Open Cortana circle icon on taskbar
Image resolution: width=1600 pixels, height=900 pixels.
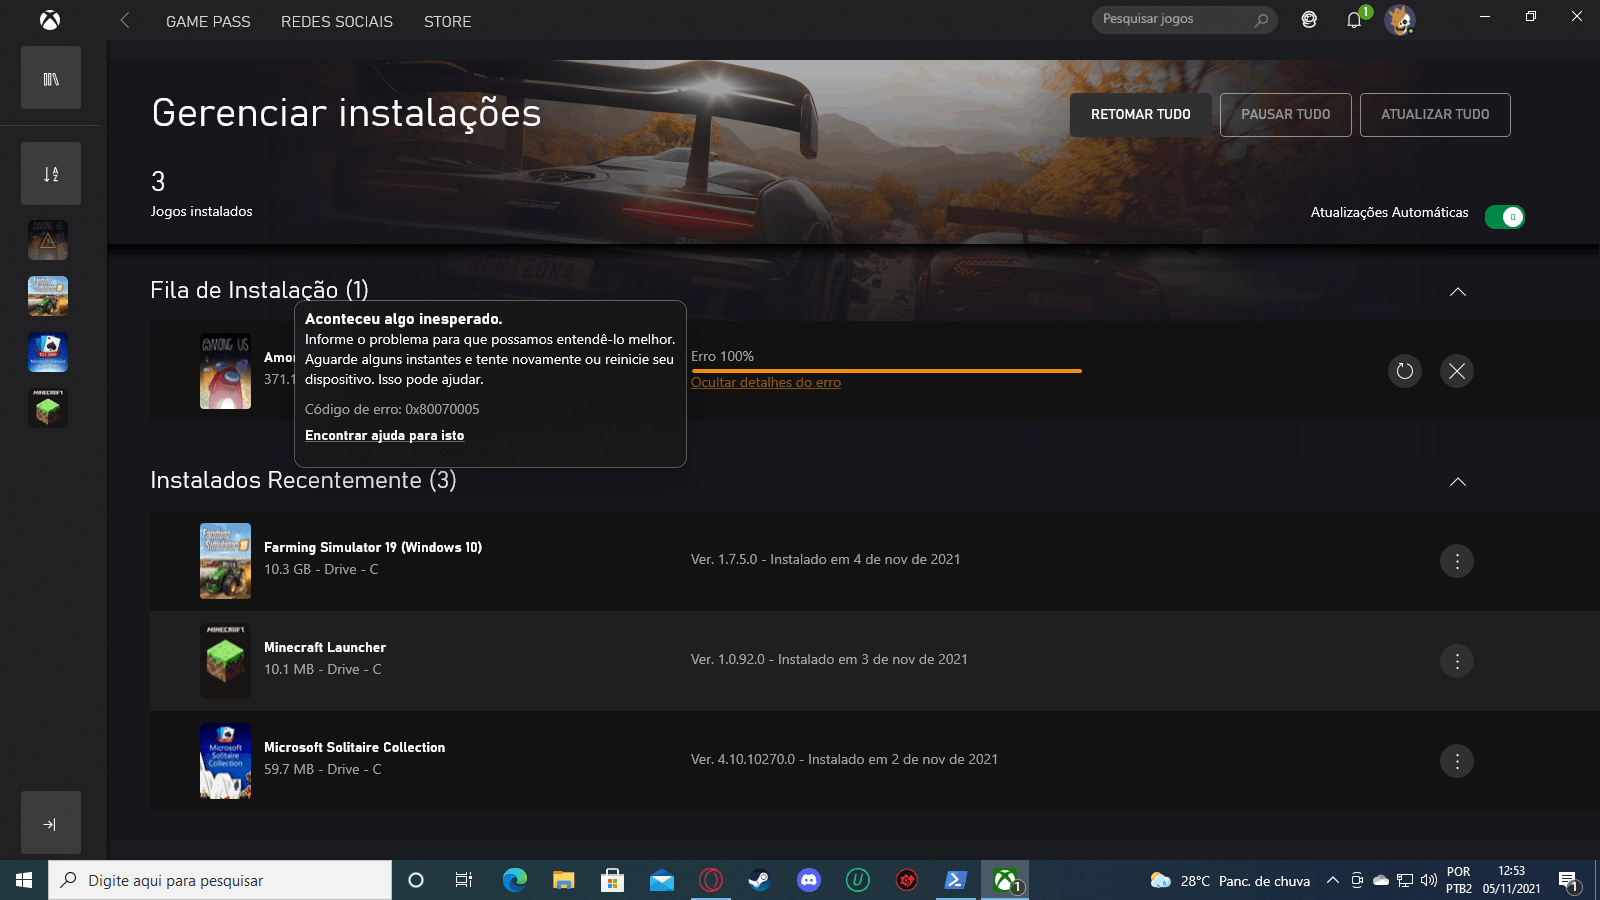[416, 880]
